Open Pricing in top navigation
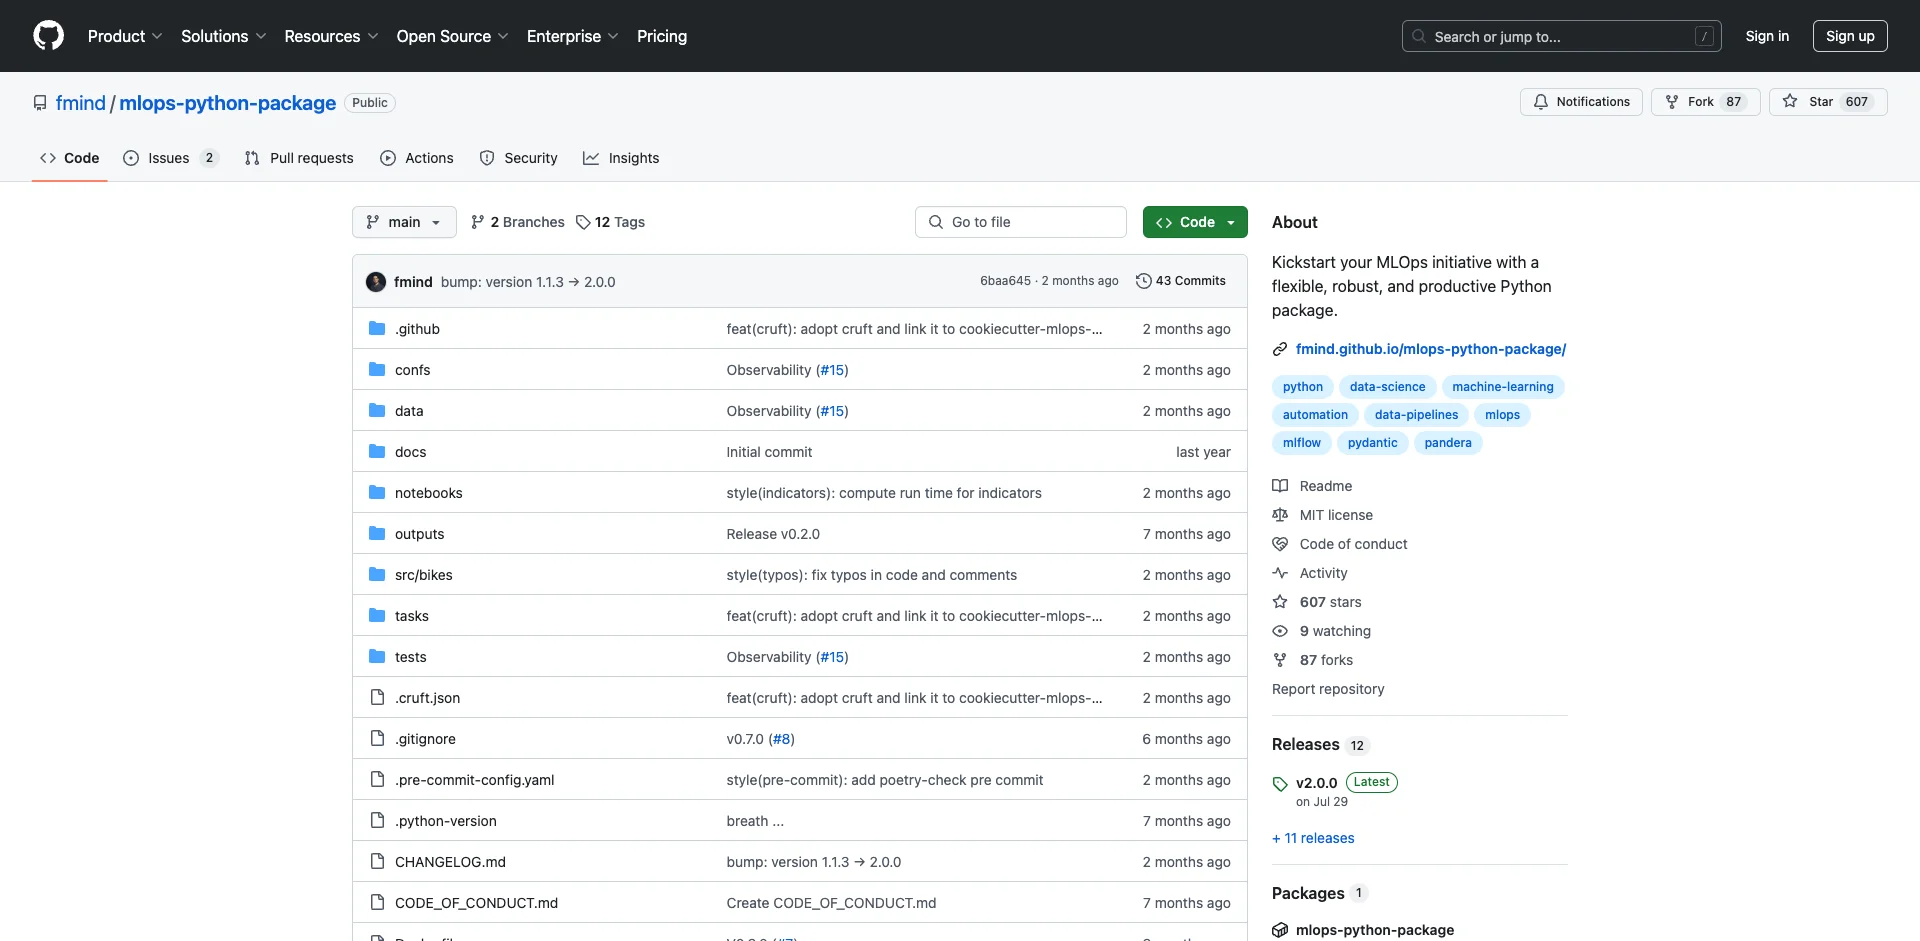Screen dimensions: 1920x941 [662, 36]
